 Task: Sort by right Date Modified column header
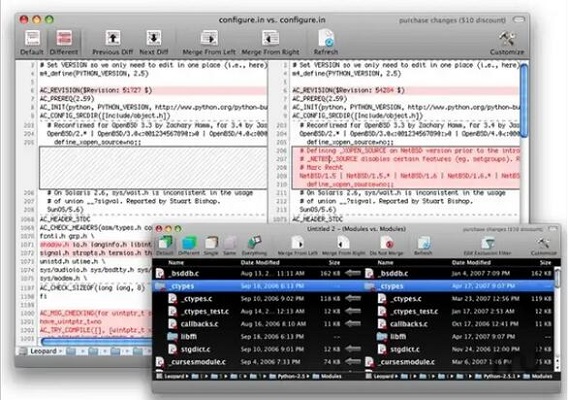pos(471,262)
